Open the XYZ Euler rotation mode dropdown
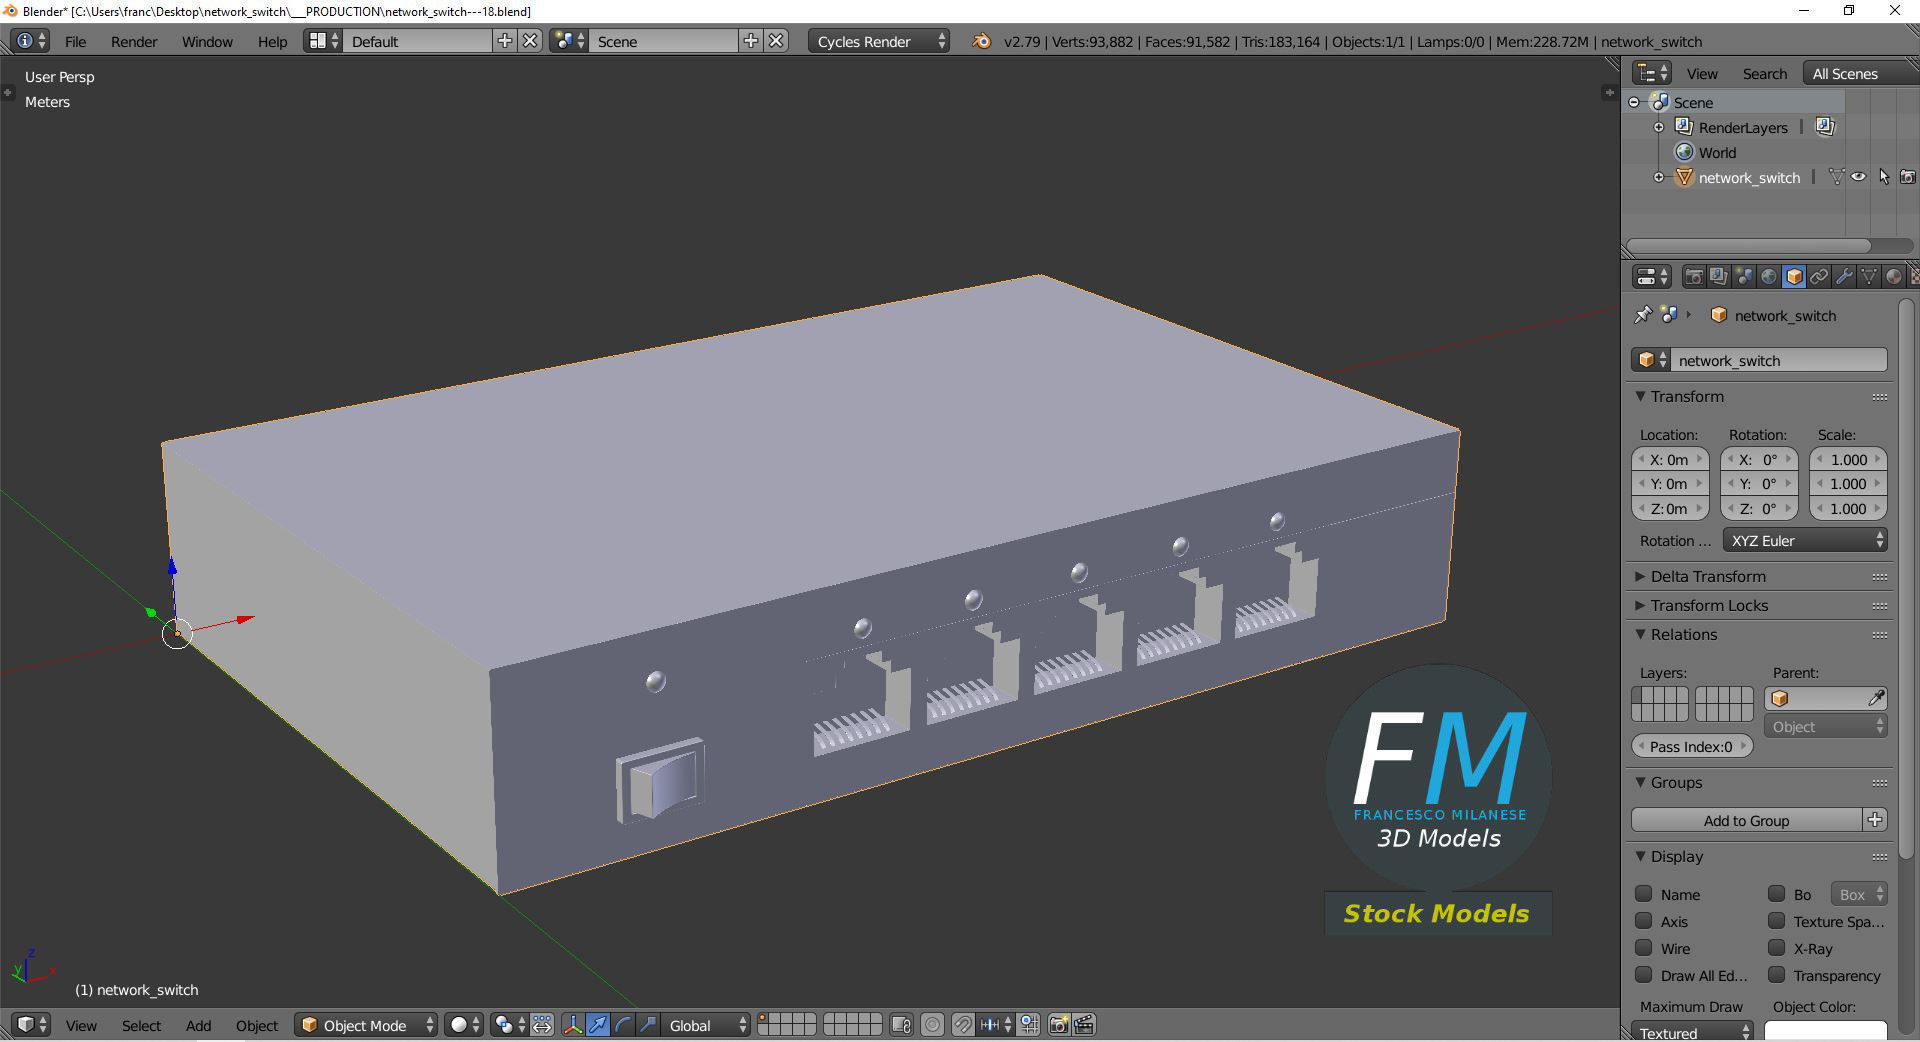Viewport: 1920px width, 1042px height. coord(1805,540)
